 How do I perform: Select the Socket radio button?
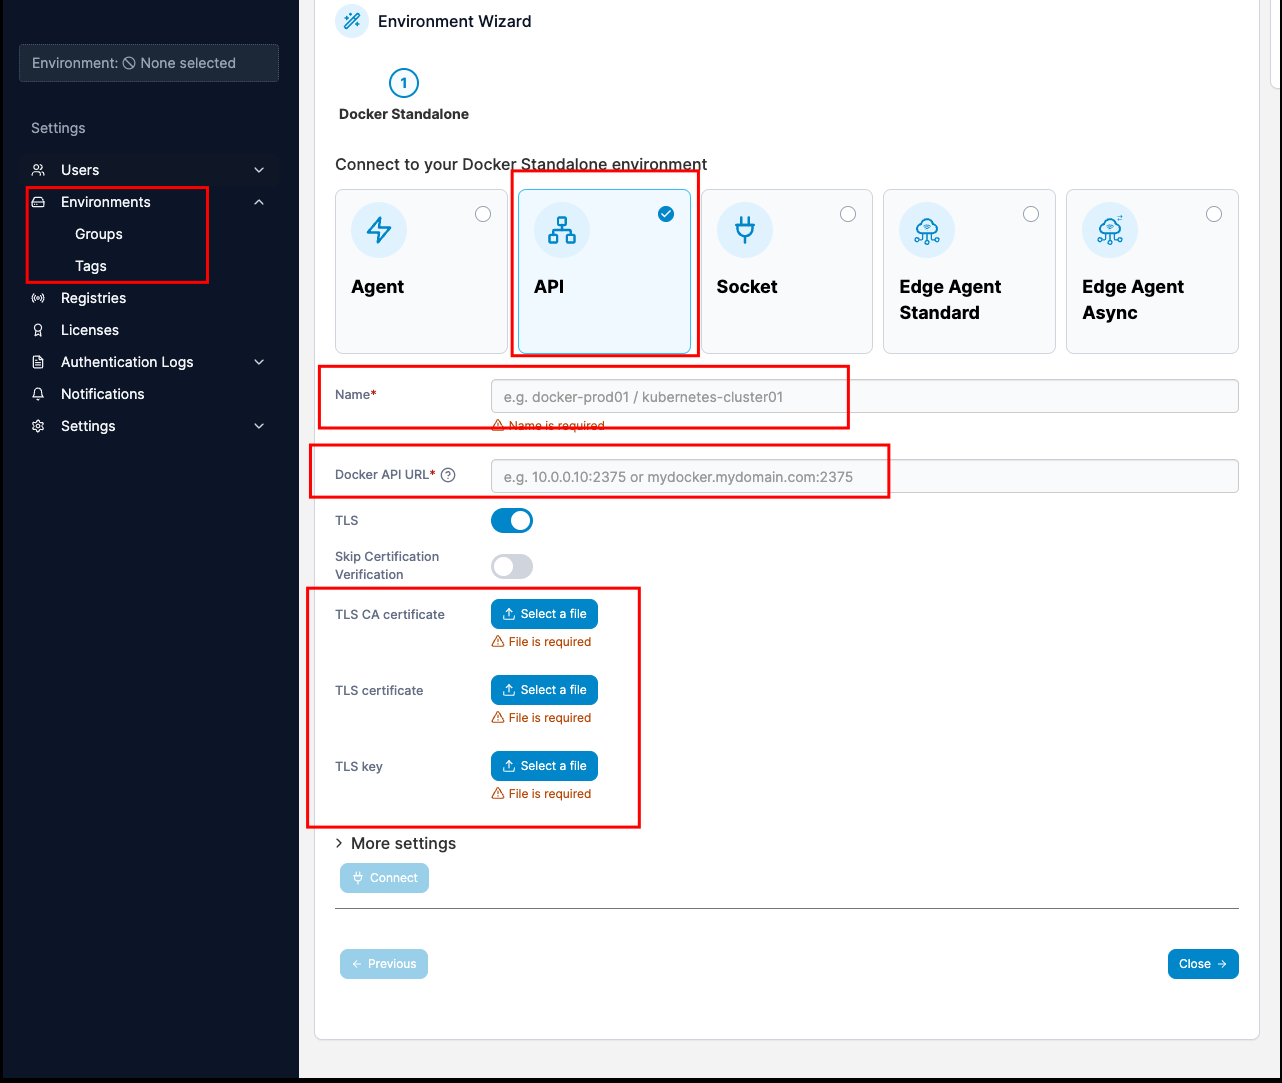848,214
